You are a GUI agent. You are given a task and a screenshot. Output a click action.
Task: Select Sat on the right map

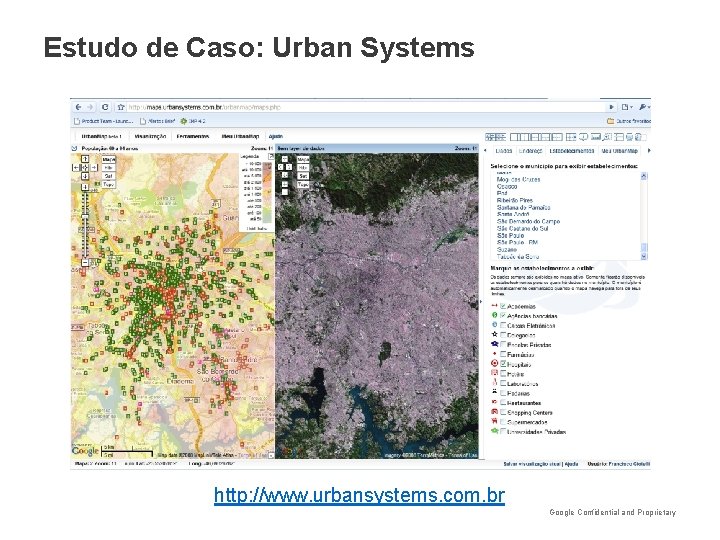coord(303,176)
